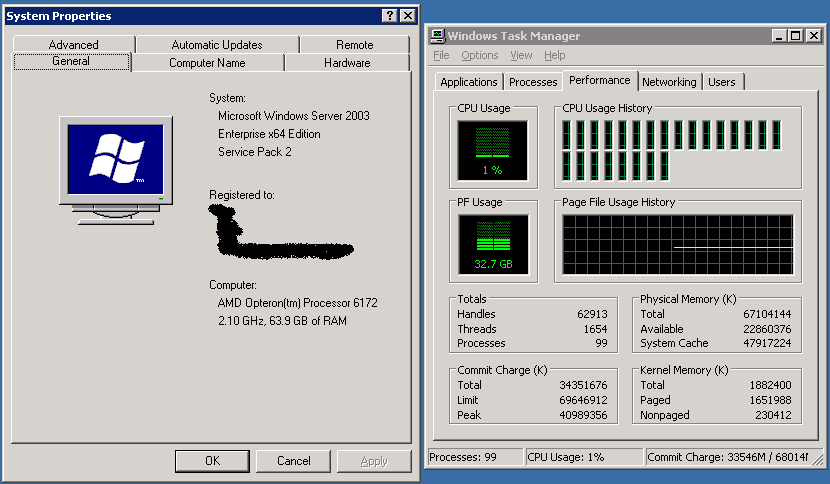Viewport: 830px width, 484px height.
Task: Click the Available memory value 22860376
Action: pos(767,329)
